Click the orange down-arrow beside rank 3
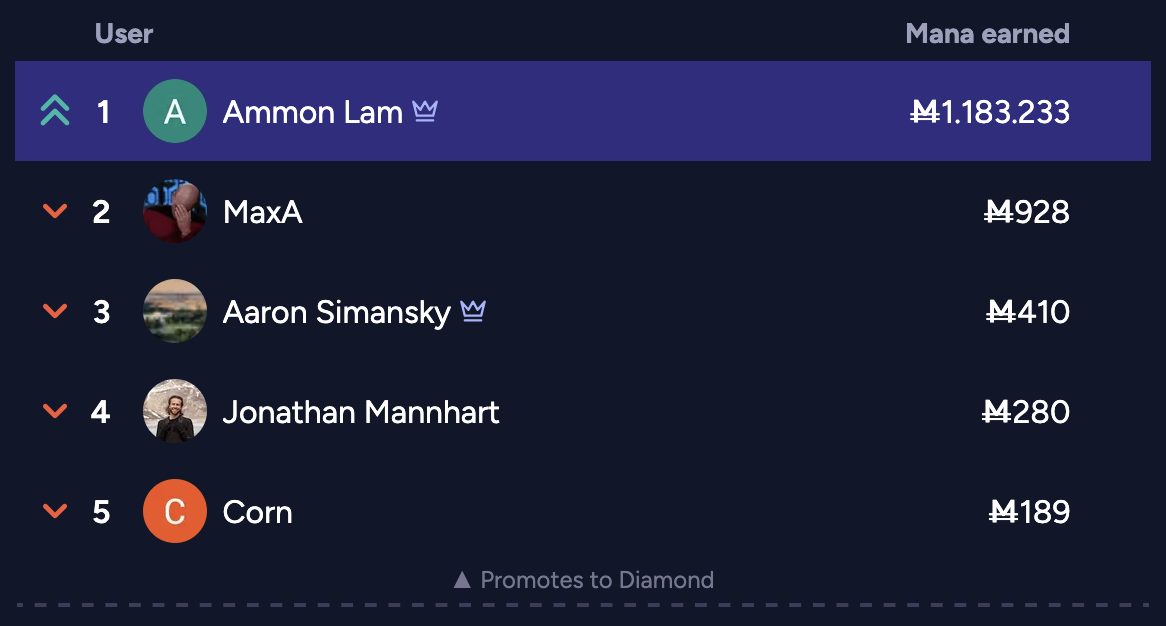 tap(55, 311)
